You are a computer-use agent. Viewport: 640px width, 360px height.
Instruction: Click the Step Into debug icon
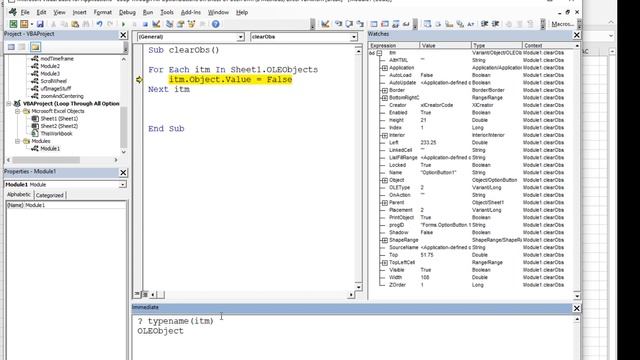click(338, 24)
